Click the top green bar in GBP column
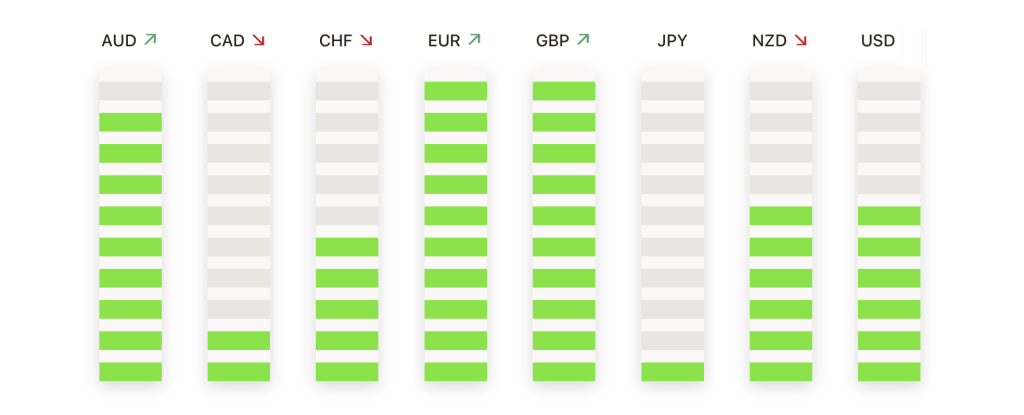 click(564, 91)
